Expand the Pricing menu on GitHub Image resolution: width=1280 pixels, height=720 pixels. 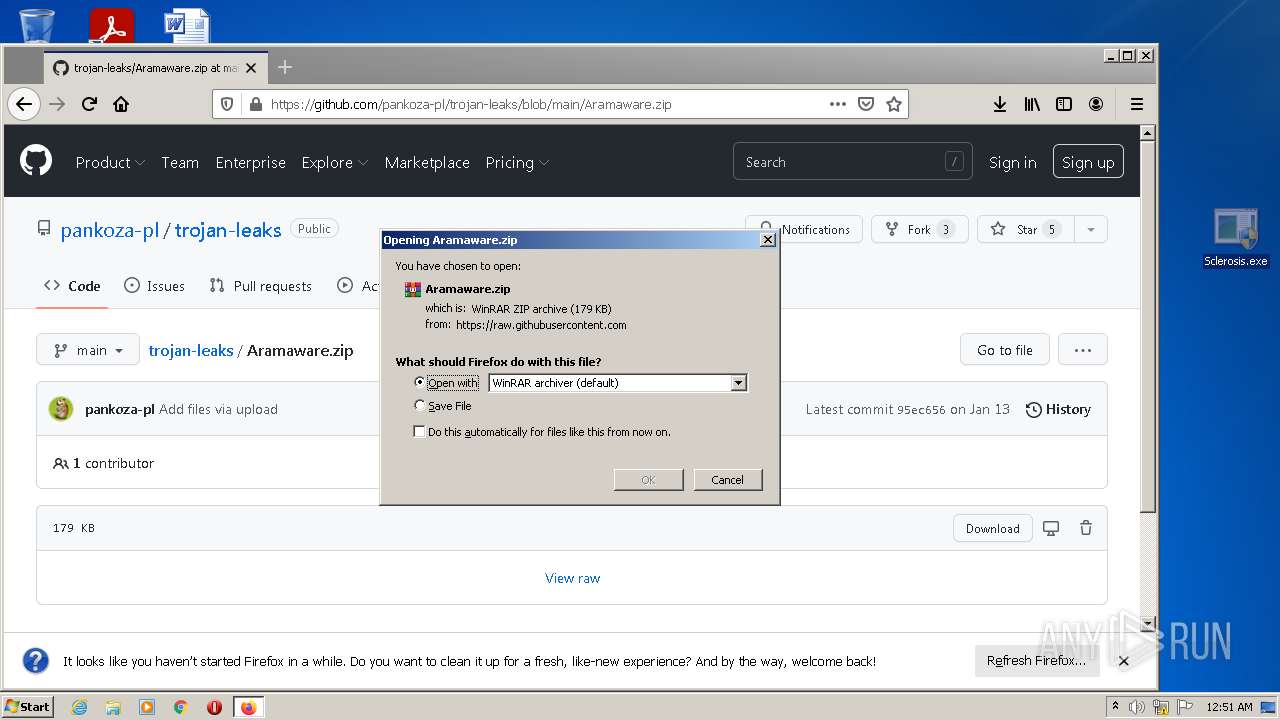(517, 162)
